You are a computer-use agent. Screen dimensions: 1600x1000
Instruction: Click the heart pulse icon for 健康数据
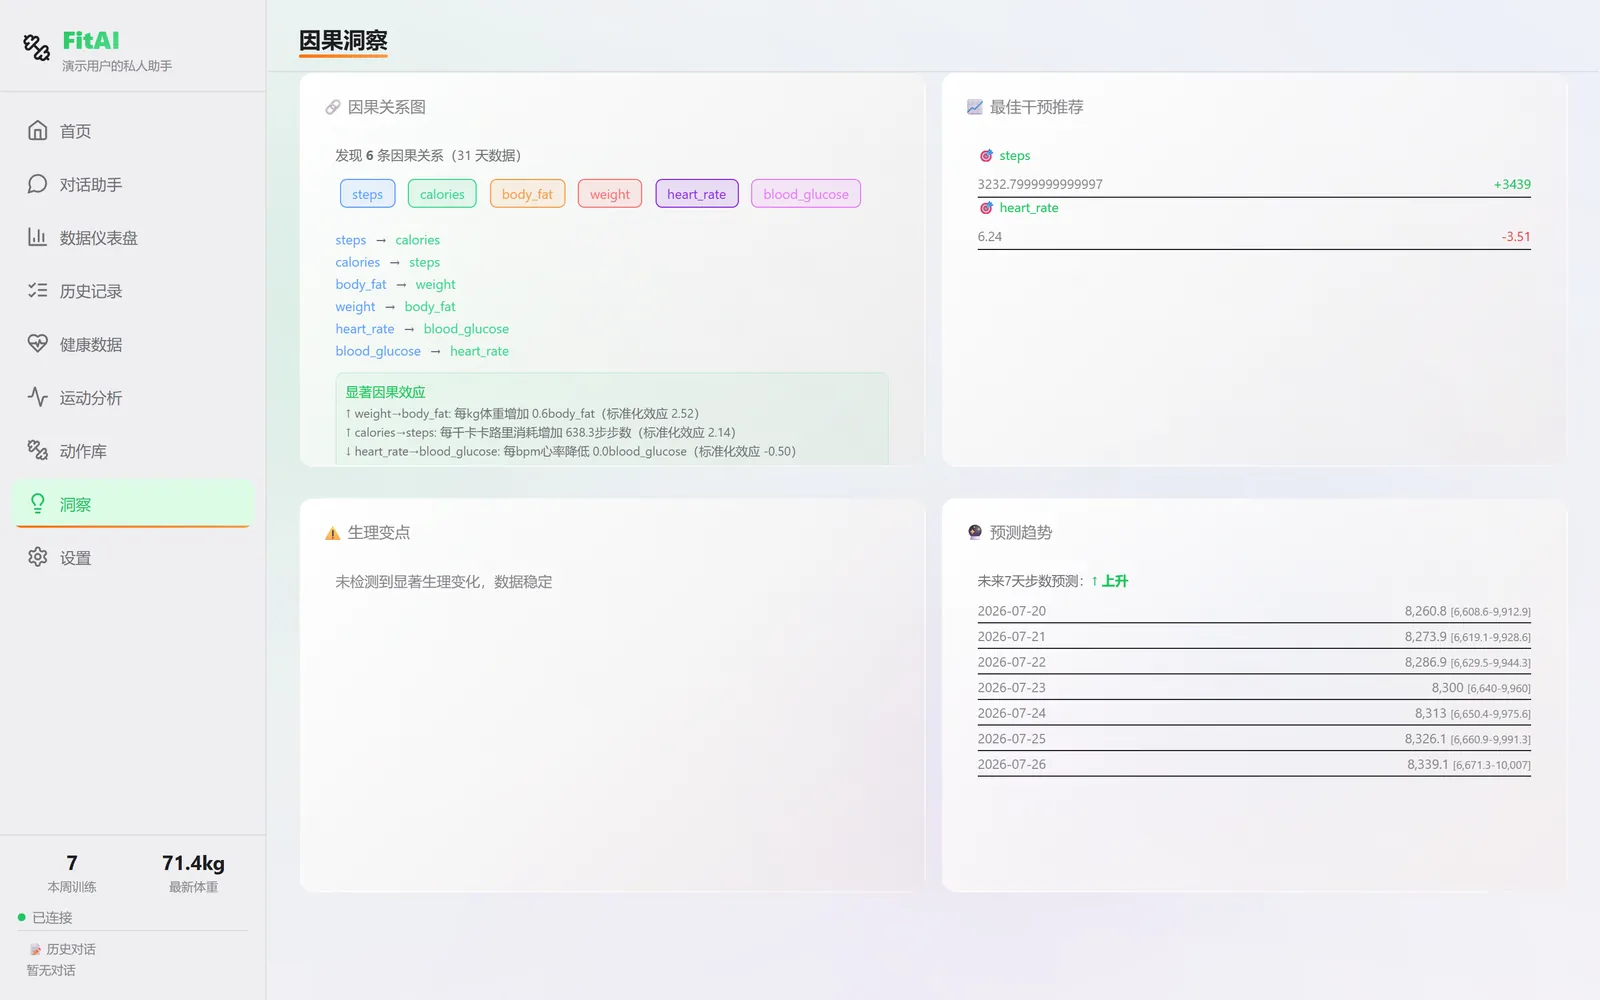38,343
